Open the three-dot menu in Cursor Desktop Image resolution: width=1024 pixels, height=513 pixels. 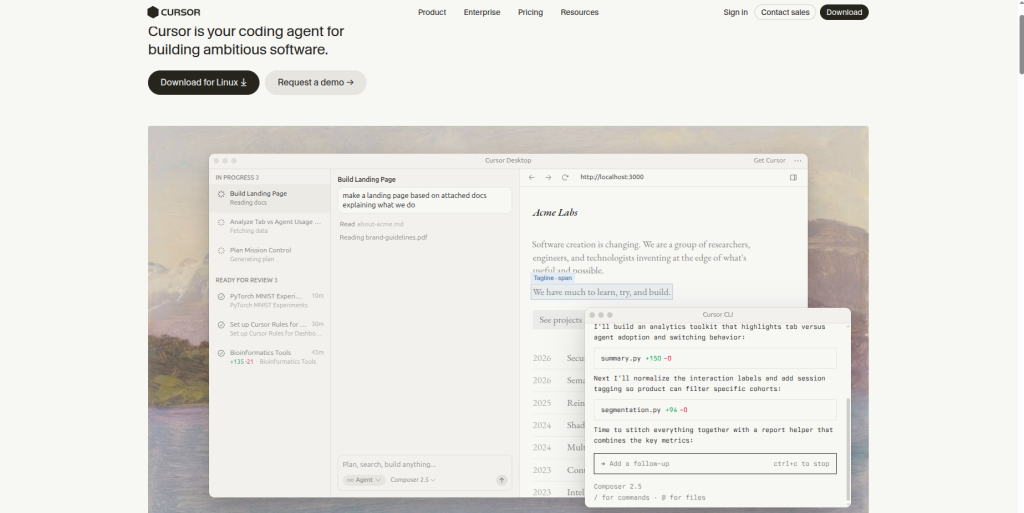(797, 161)
